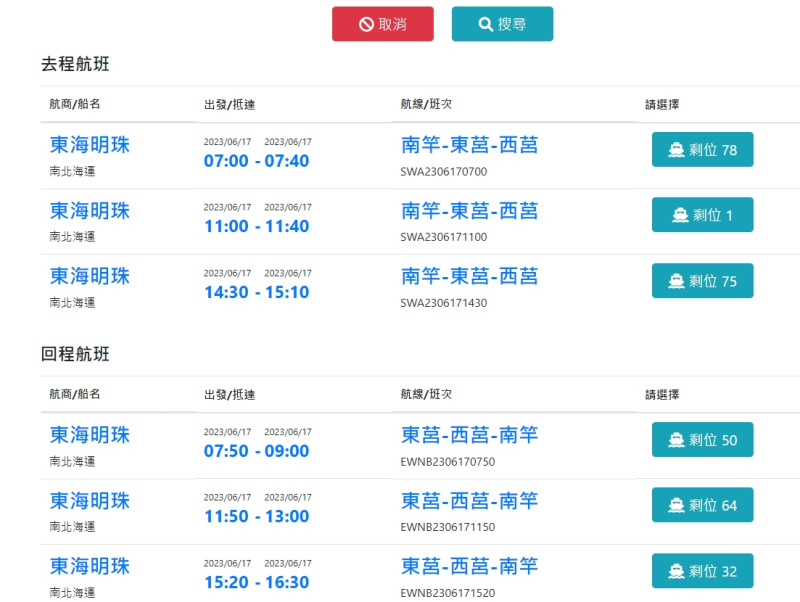Select 07:50 return sailing with 50 seats left
This screenshot has width=800, height=602.
coord(702,440)
